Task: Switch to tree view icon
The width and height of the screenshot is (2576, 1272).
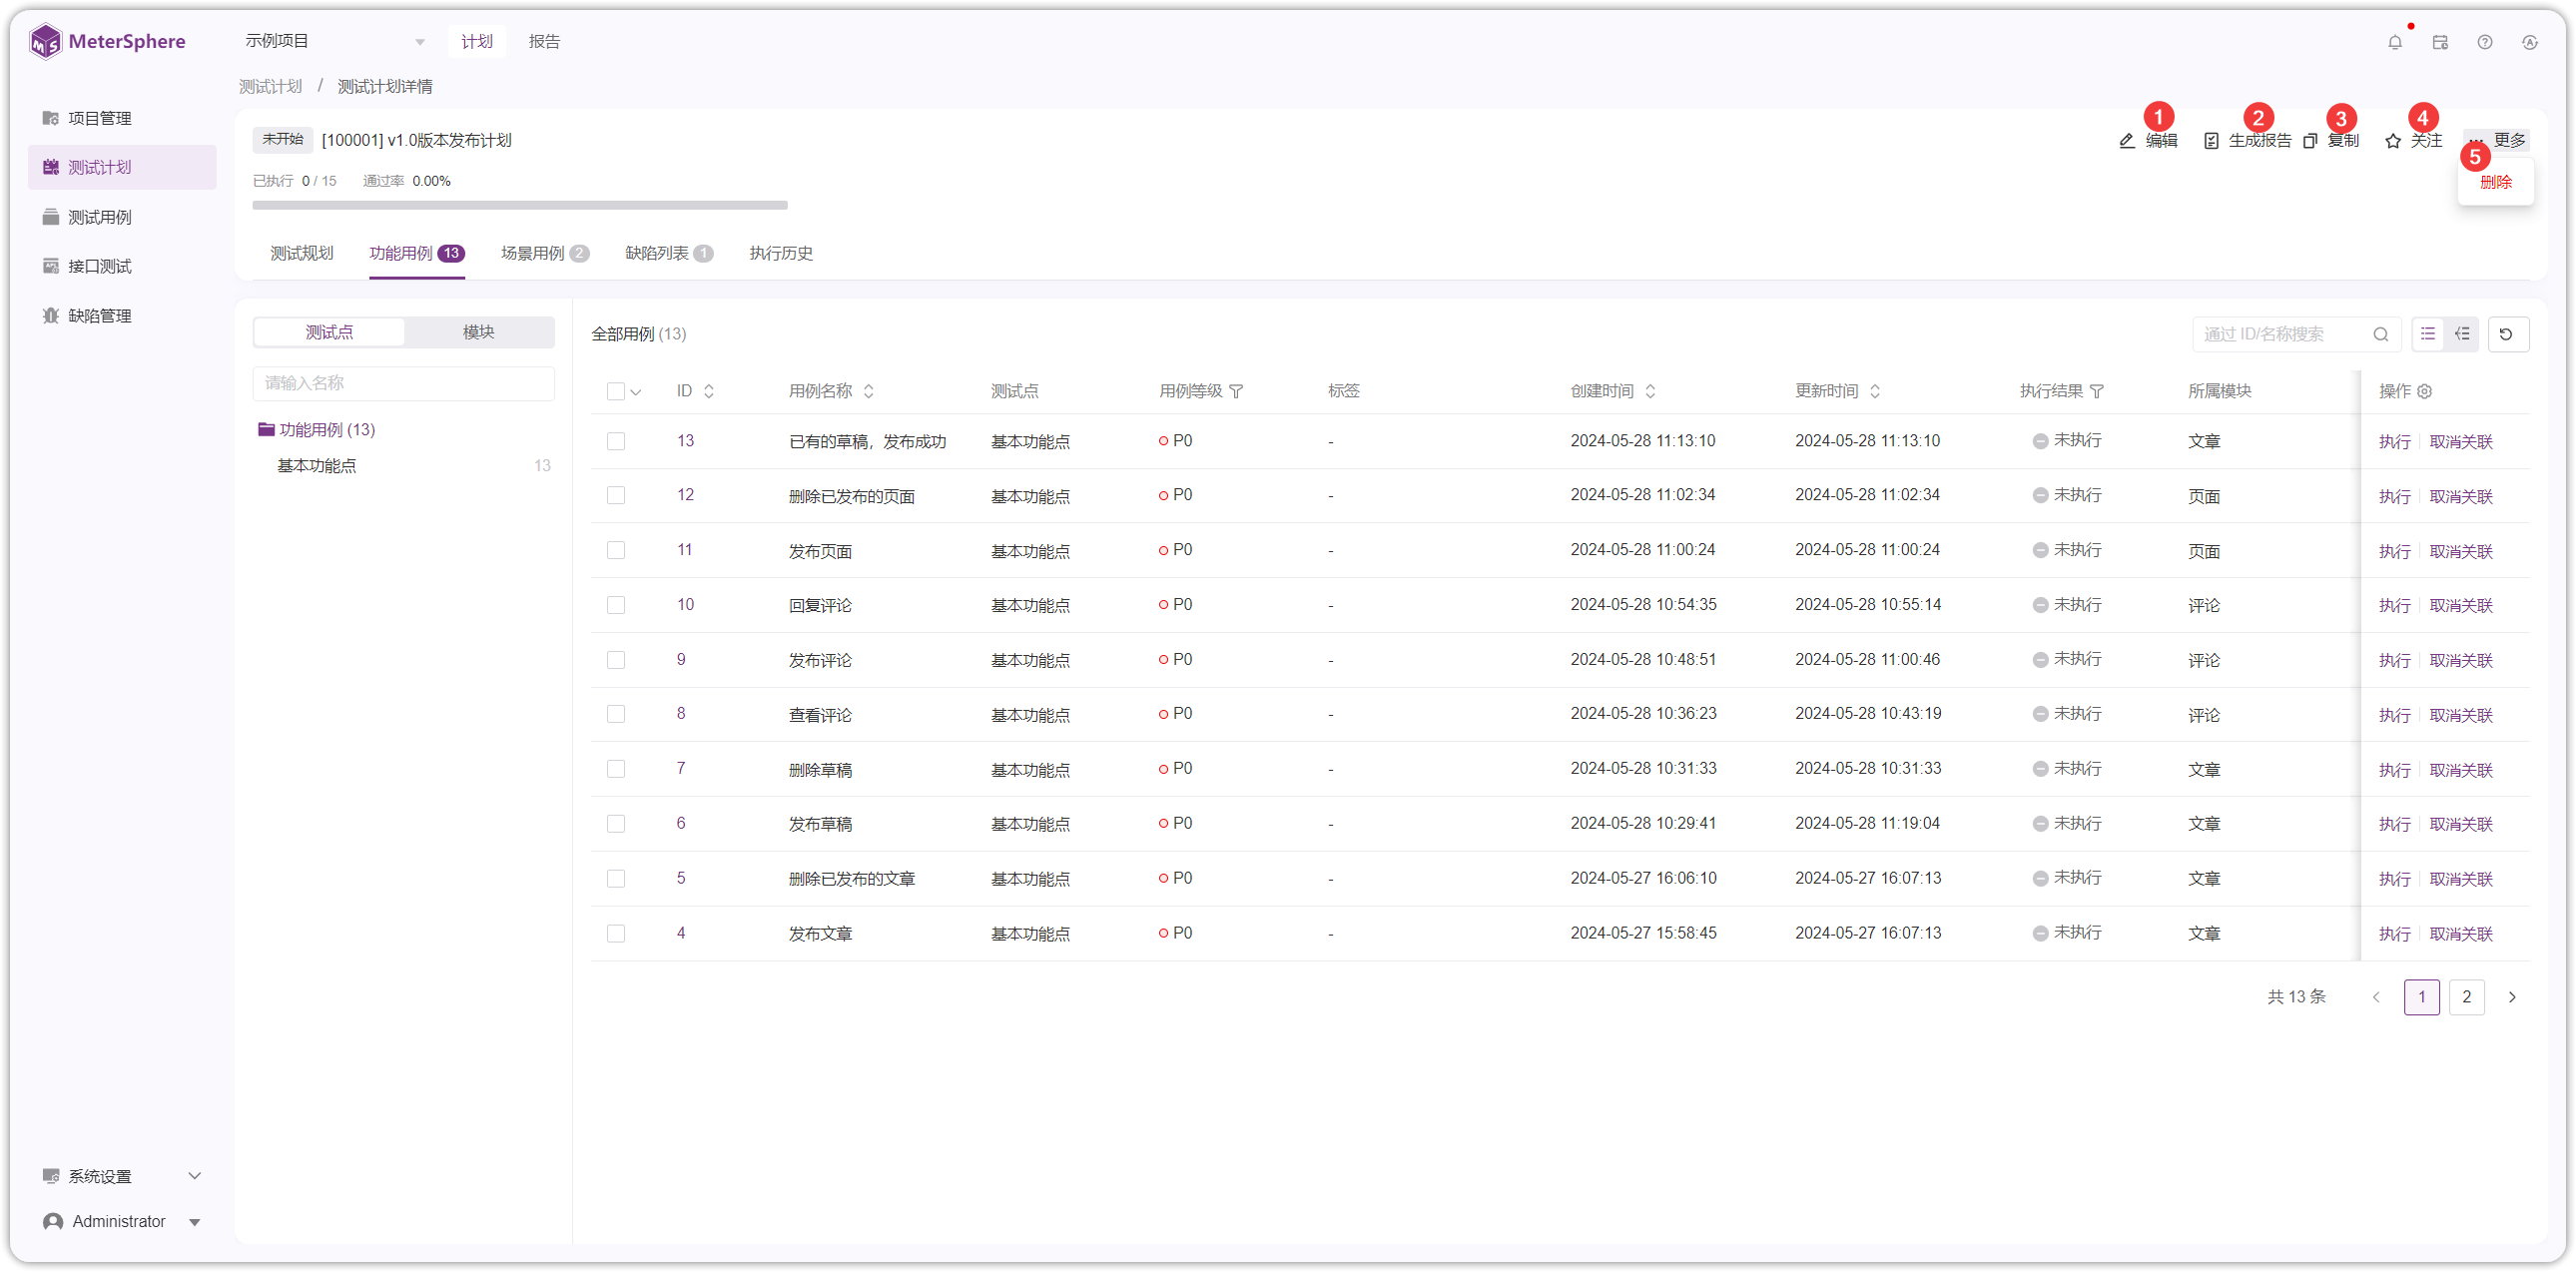Action: click(2462, 334)
